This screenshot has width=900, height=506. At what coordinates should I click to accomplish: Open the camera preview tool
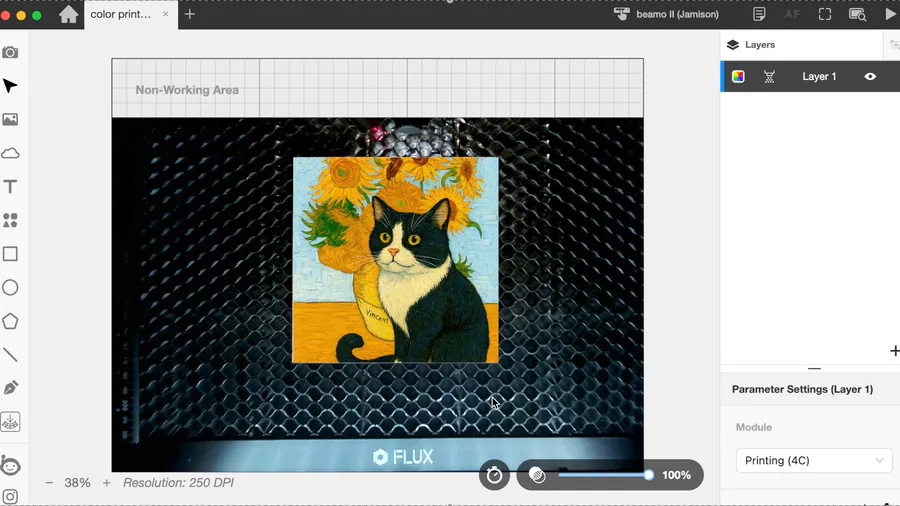[x=10, y=53]
